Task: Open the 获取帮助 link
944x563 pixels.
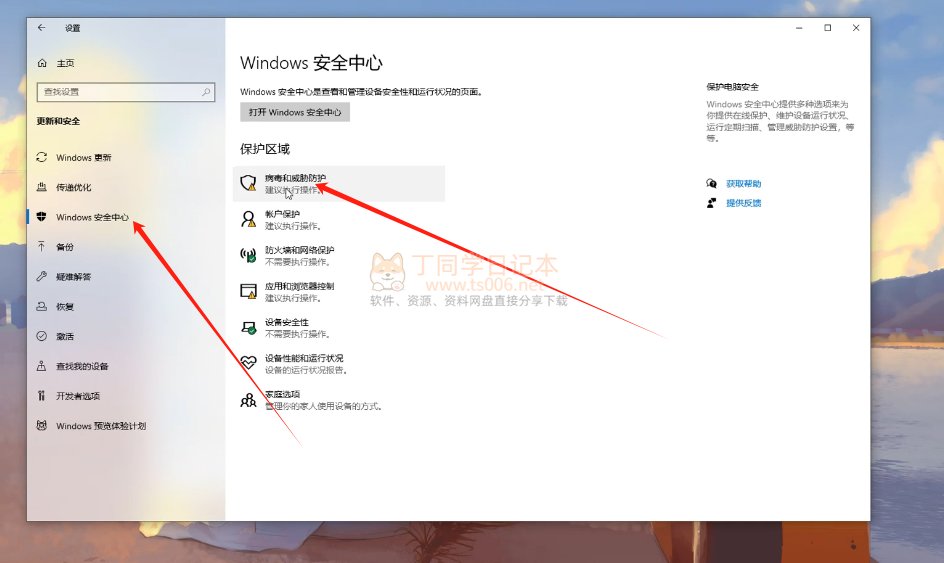Action: (x=744, y=183)
